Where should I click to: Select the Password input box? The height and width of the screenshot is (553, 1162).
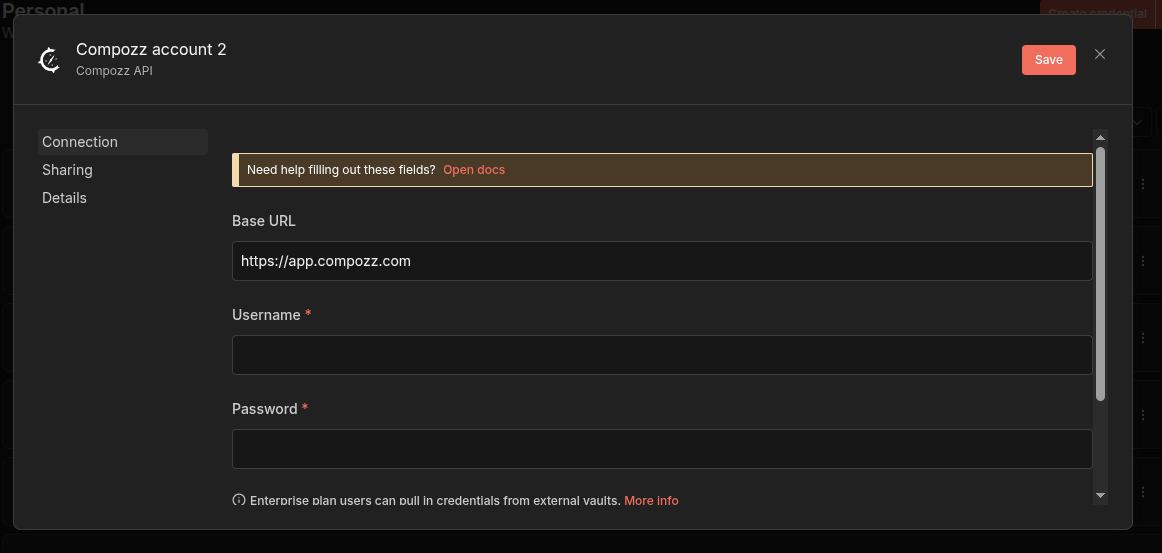click(x=661, y=449)
